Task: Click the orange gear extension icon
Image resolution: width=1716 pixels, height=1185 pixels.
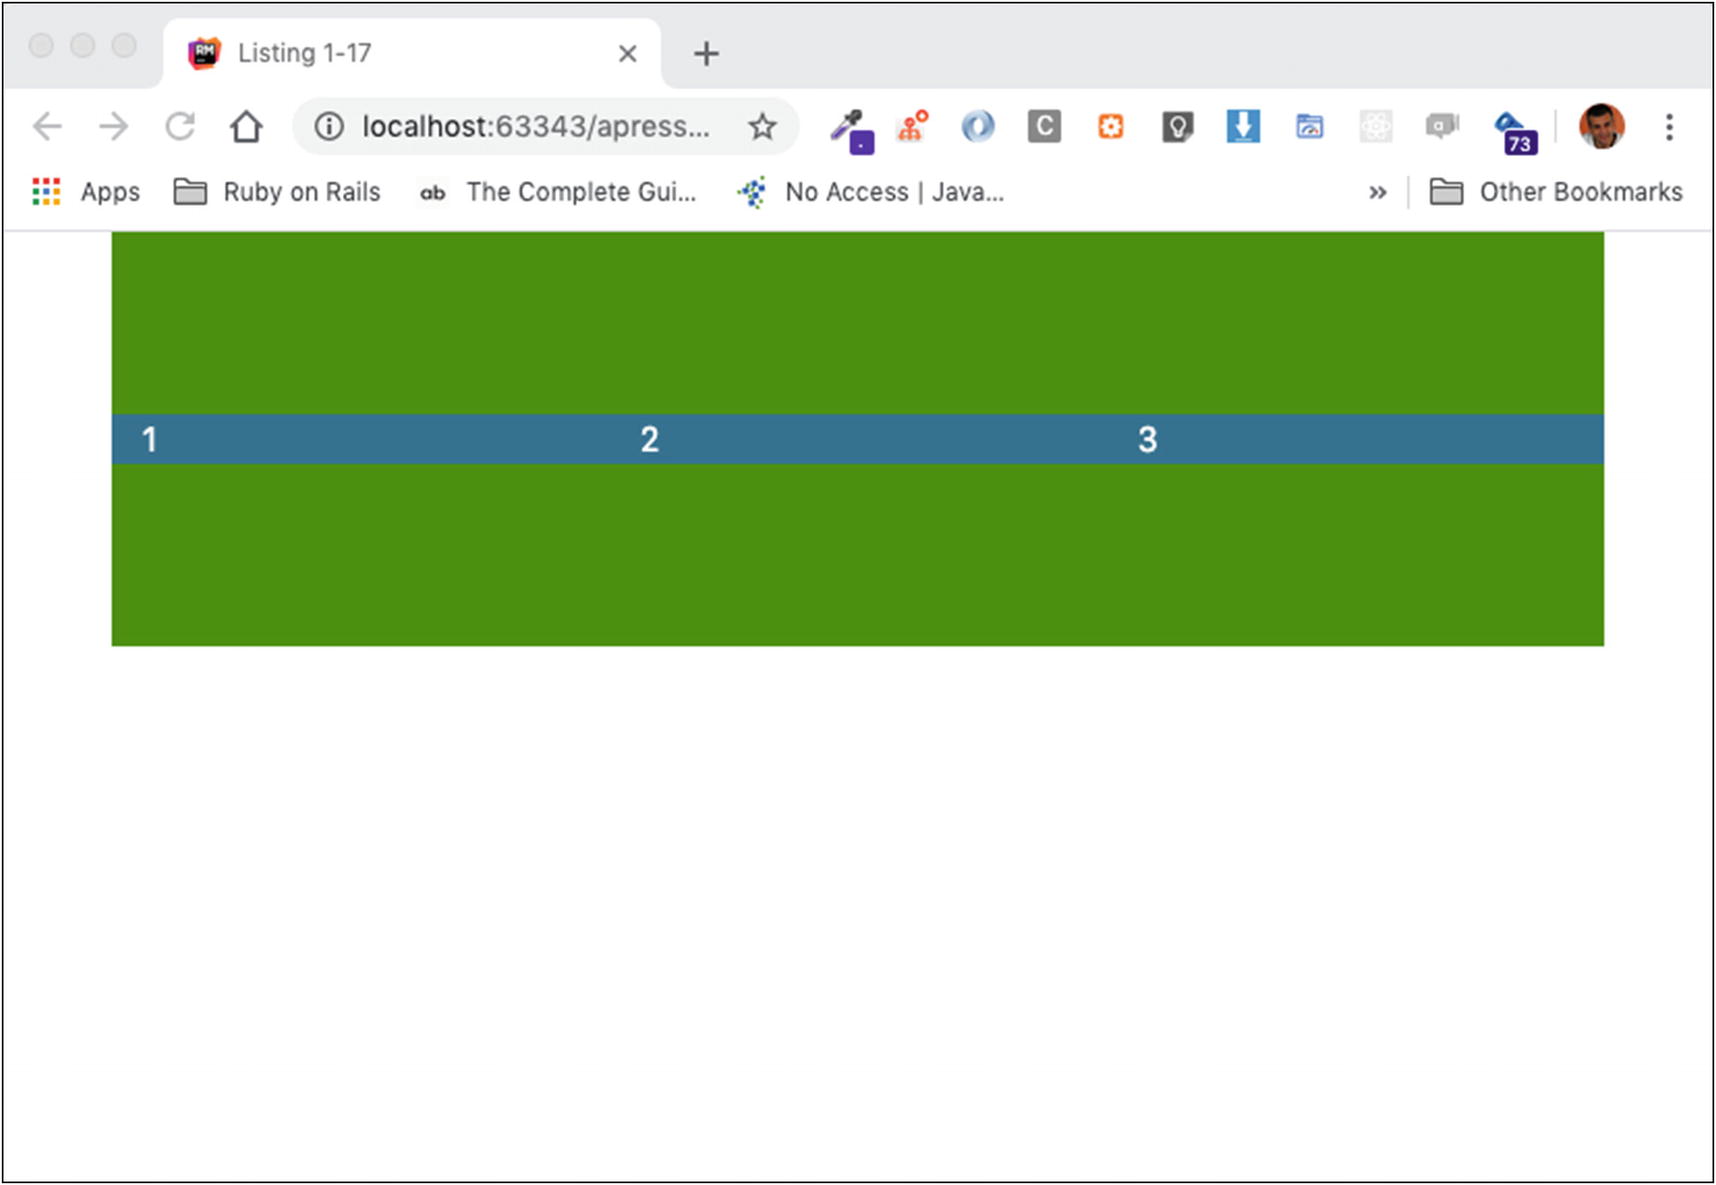Action: 1110,127
